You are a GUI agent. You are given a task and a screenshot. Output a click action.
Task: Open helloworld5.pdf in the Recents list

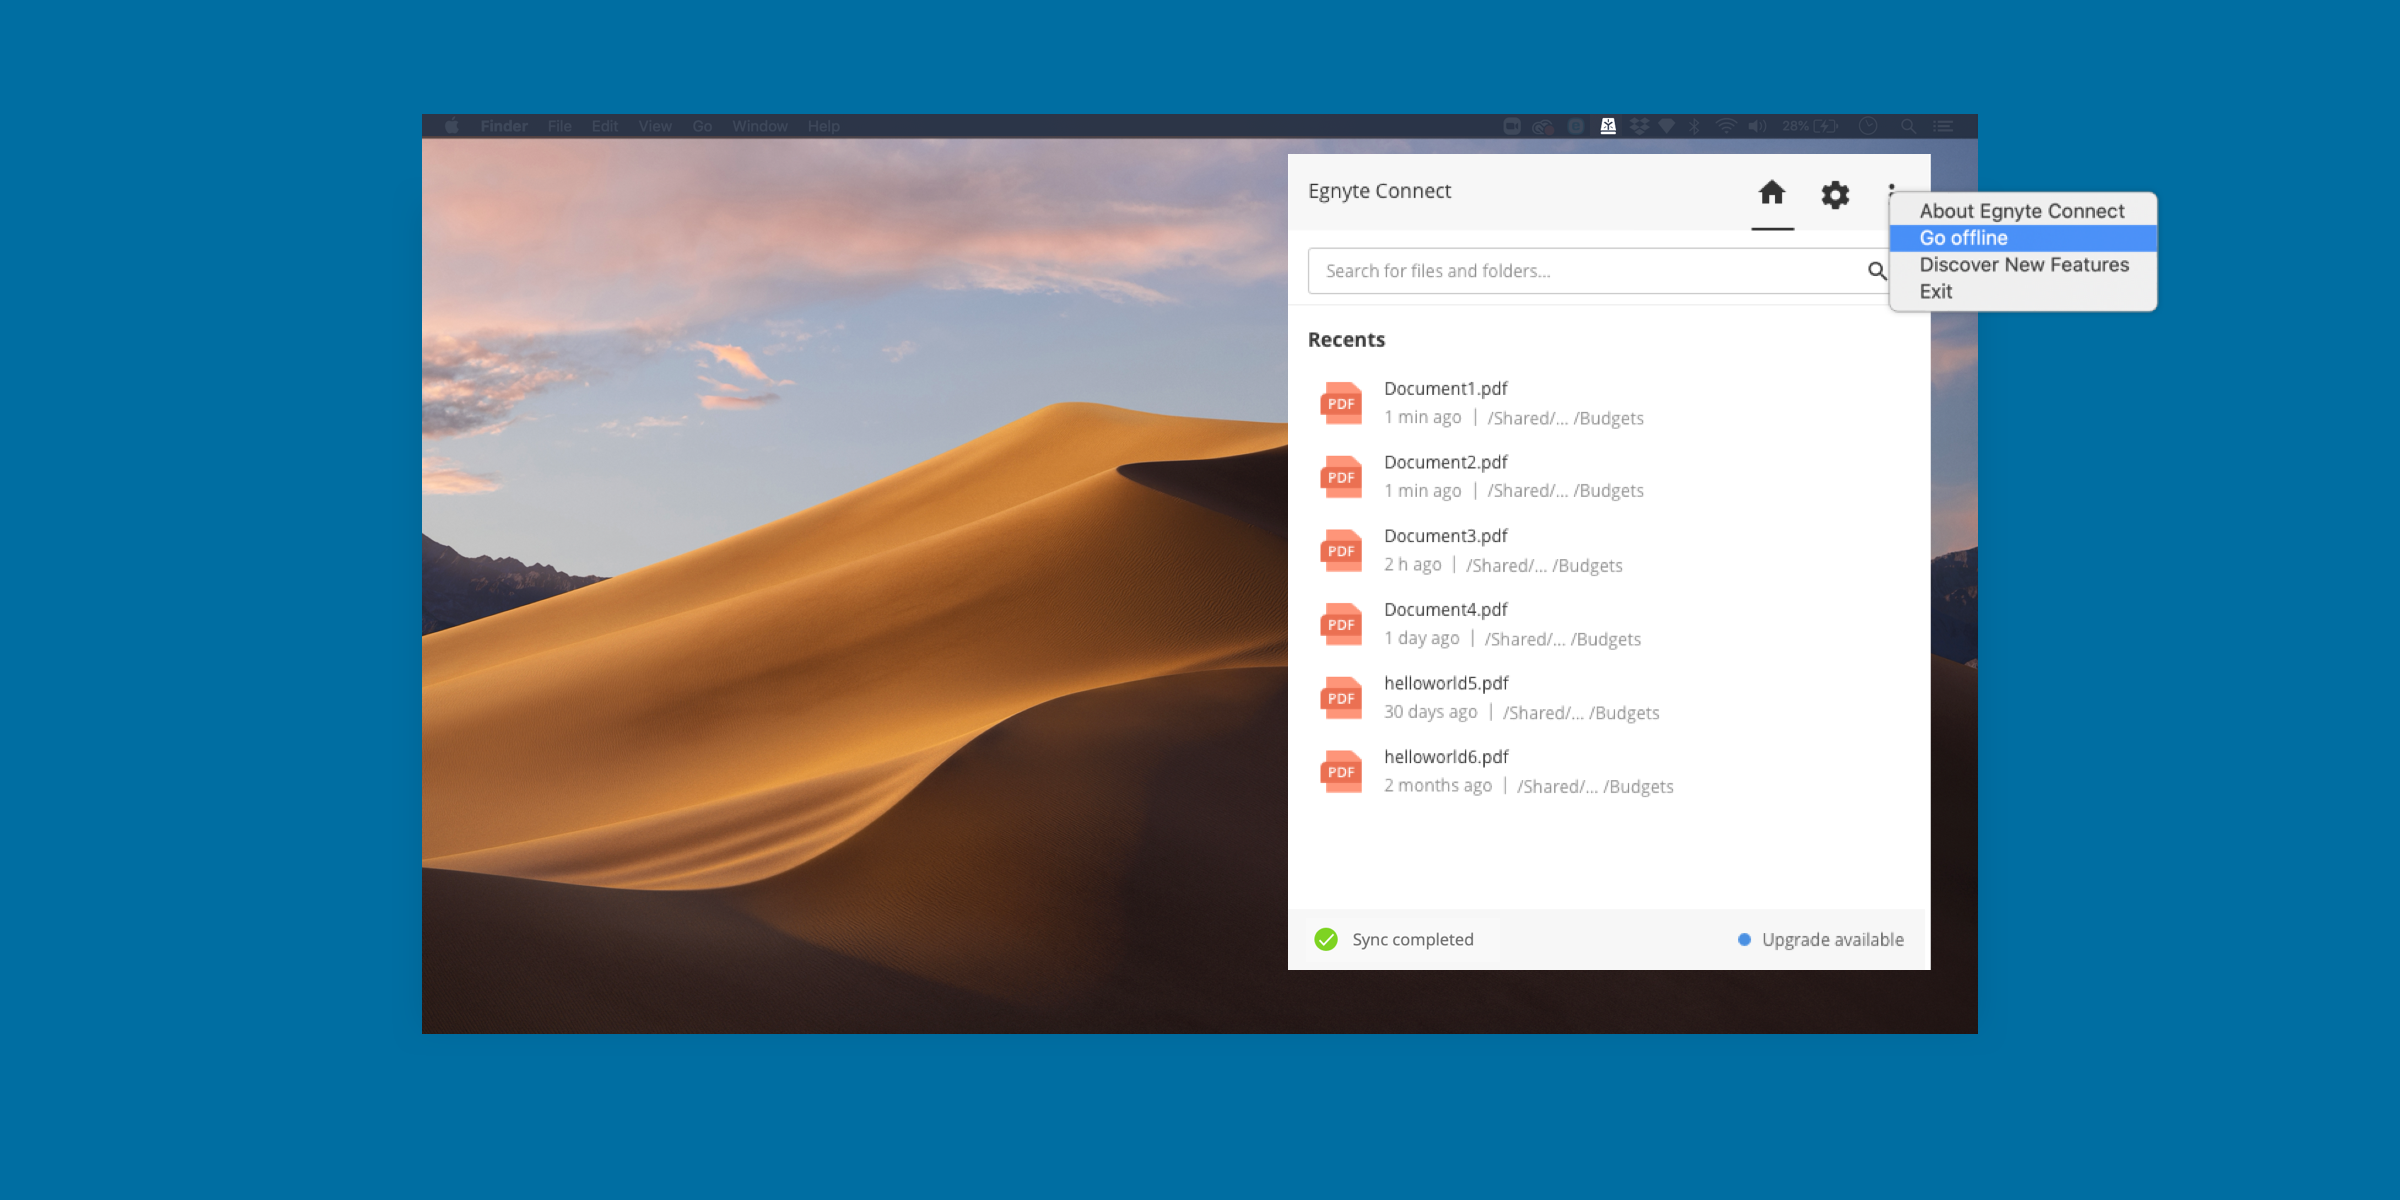tap(1446, 683)
